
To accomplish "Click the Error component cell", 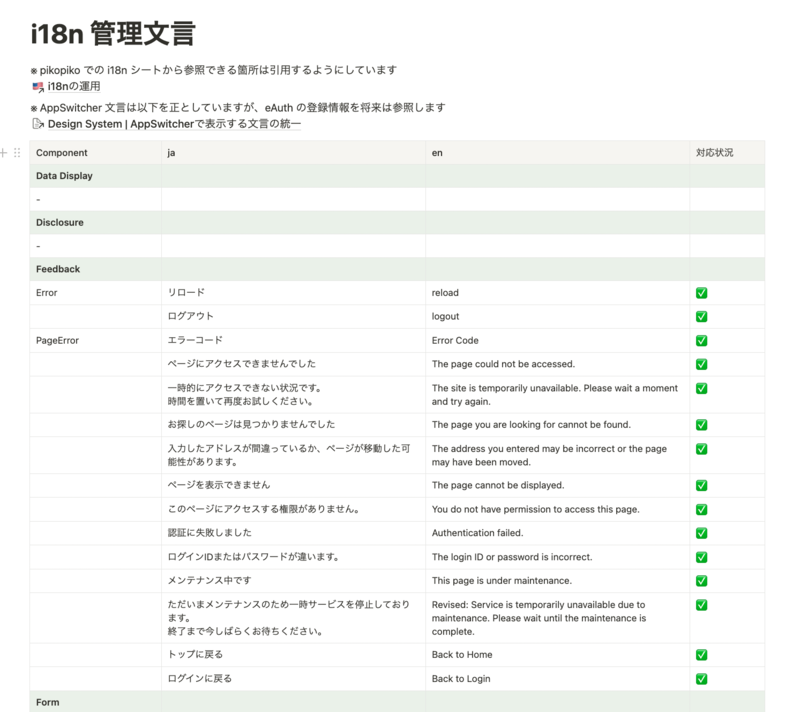I will click(95, 293).
